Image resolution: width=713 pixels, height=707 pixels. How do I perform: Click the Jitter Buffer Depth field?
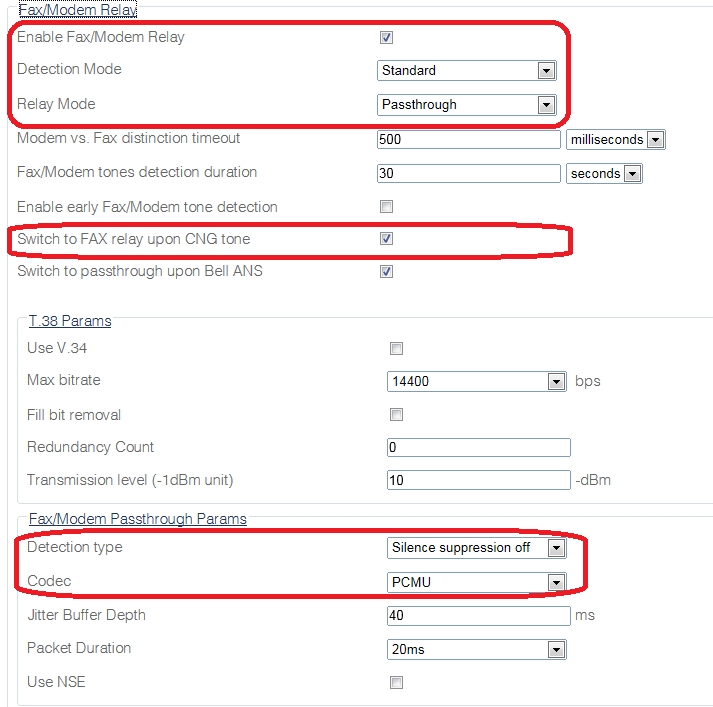click(x=478, y=615)
